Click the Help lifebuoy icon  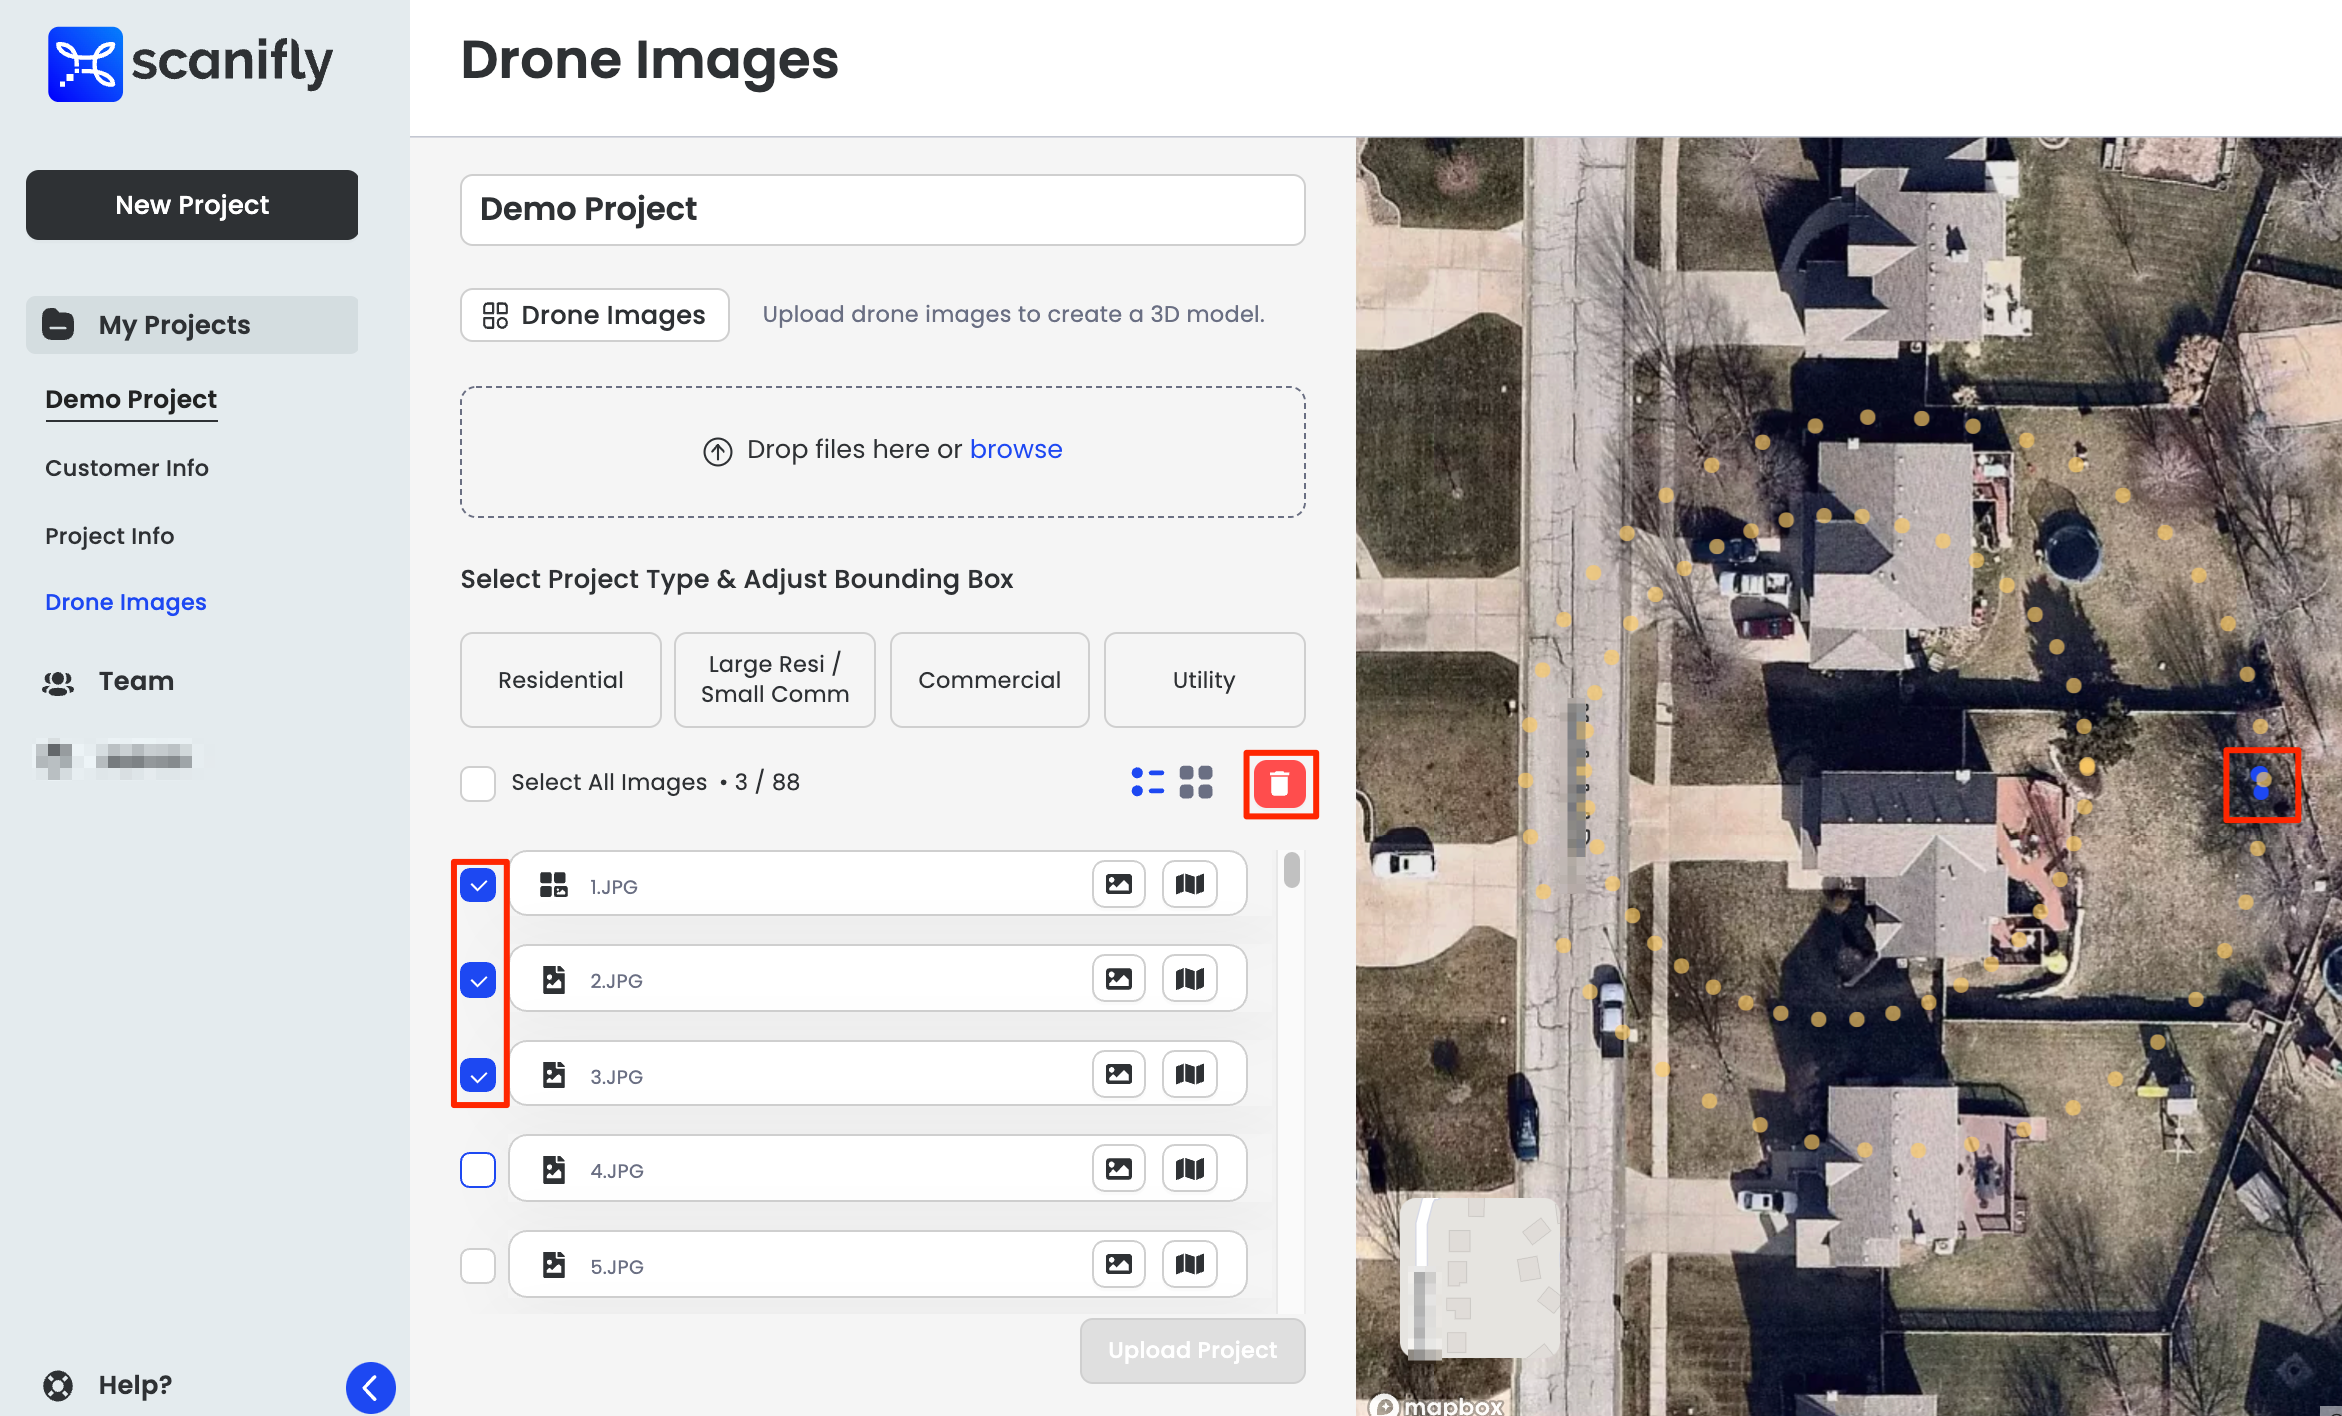pyautogui.click(x=58, y=1385)
